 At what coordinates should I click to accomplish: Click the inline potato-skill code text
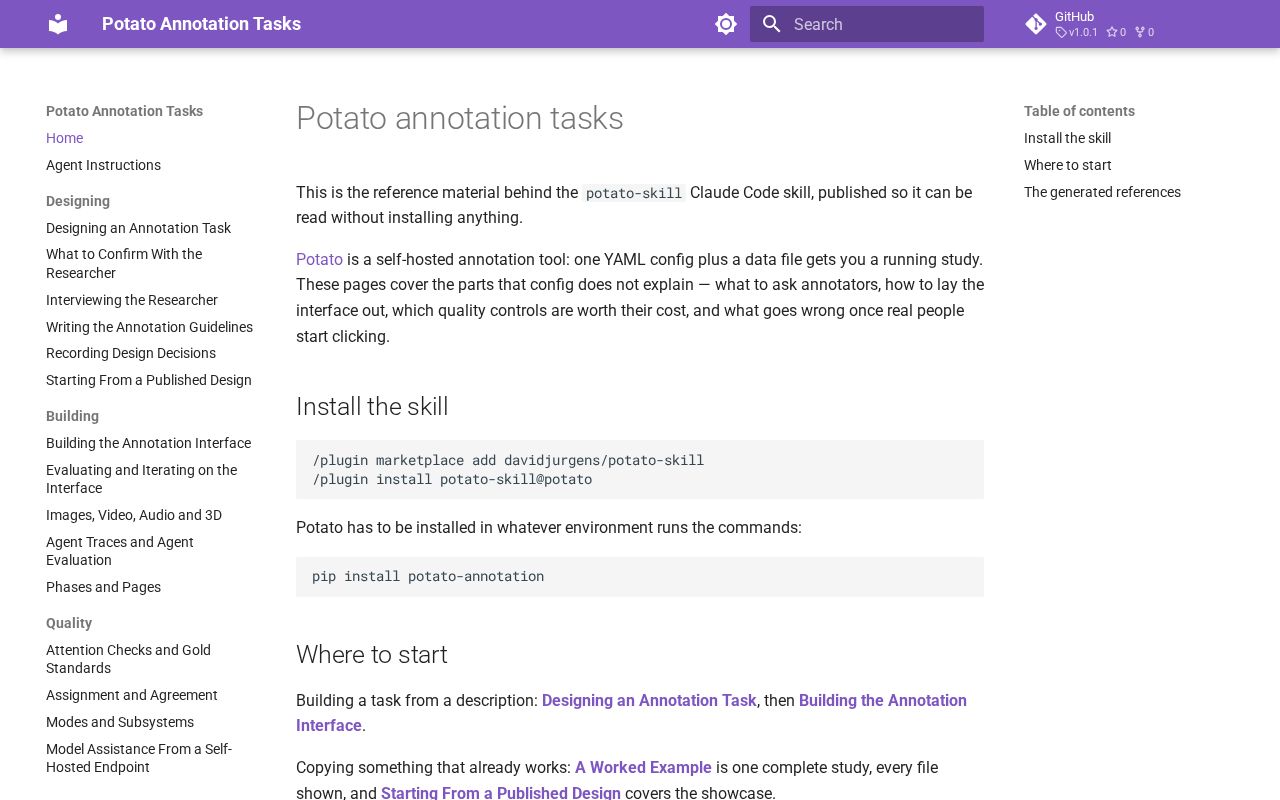(634, 193)
